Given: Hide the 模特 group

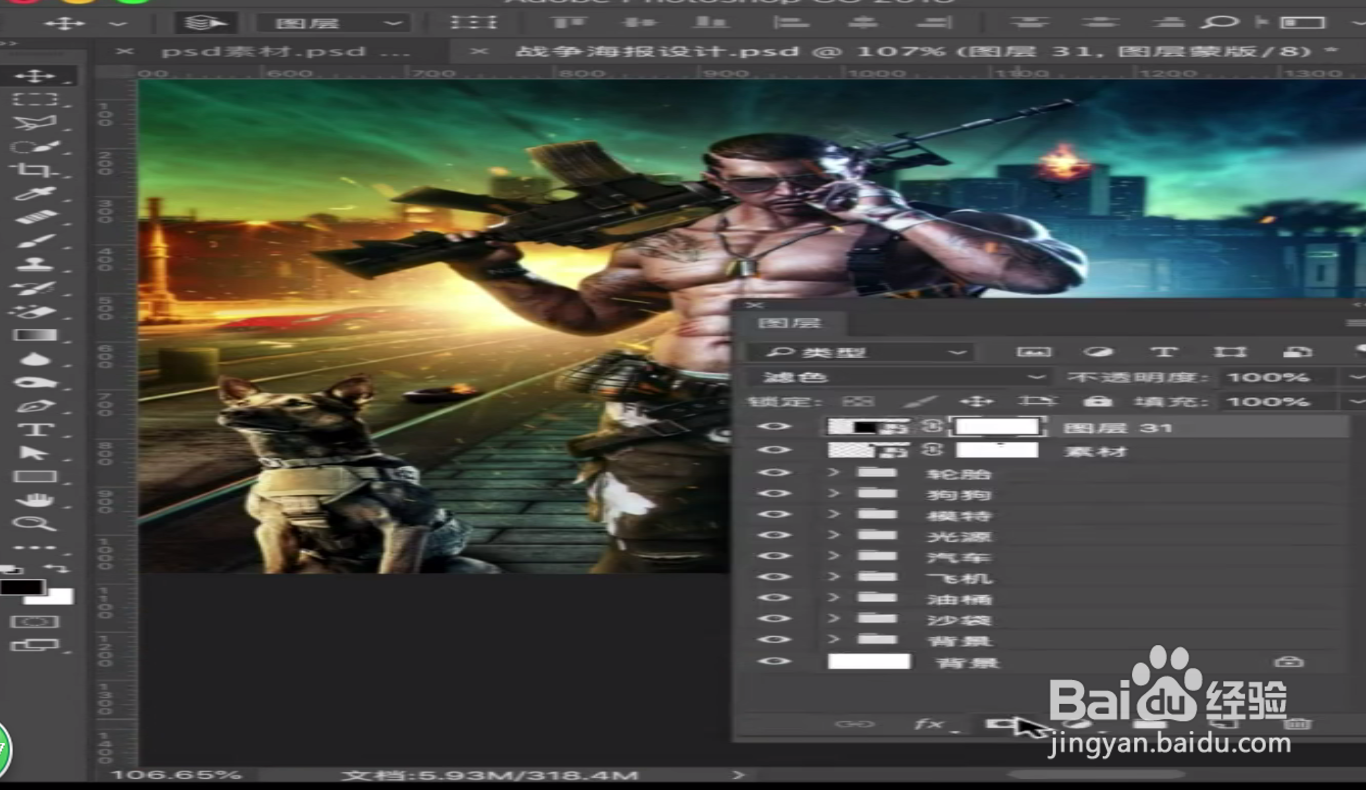Looking at the screenshot, I should click(774, 515).
